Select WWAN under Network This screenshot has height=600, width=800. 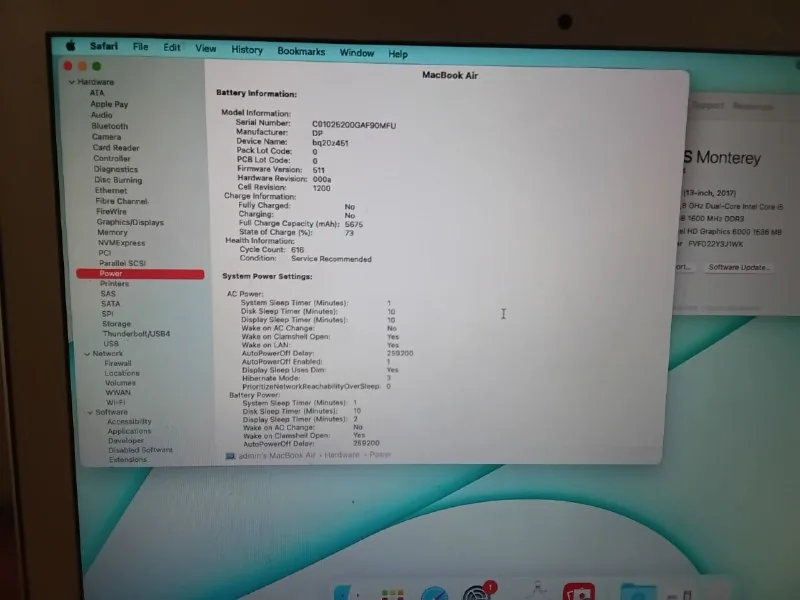click(x=118, y=392)
